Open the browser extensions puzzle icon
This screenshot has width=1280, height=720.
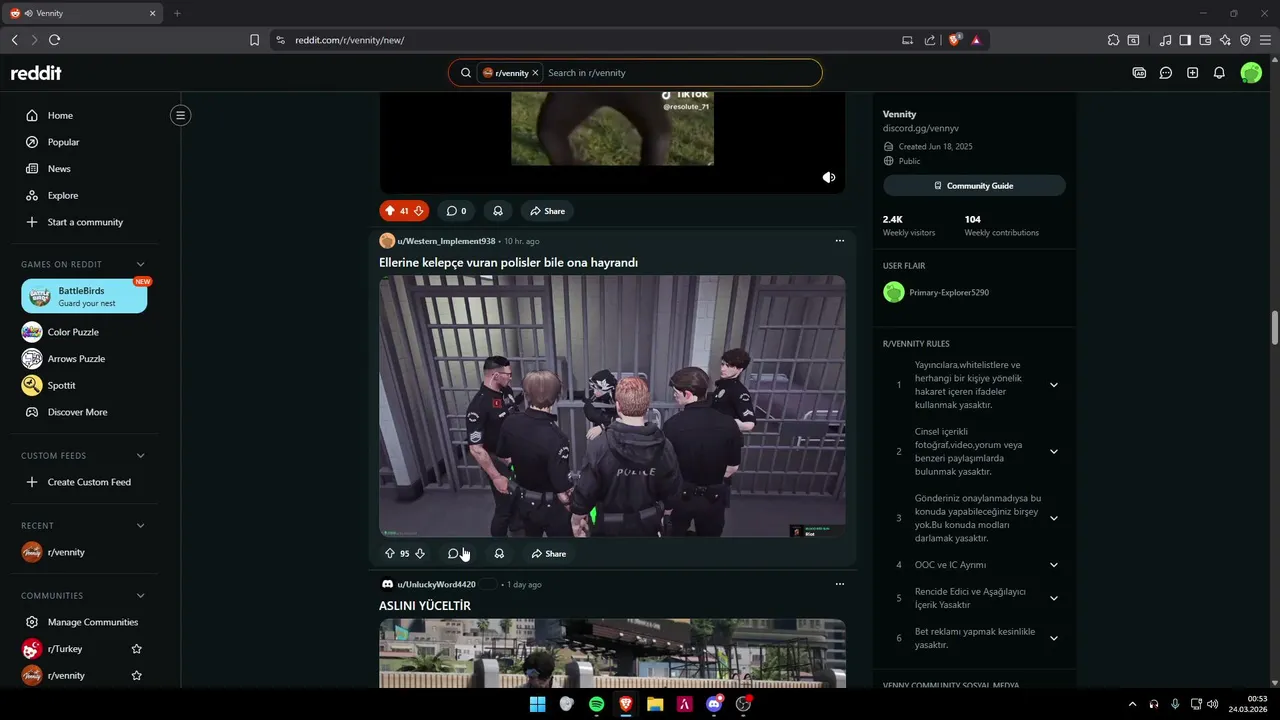1113,40
